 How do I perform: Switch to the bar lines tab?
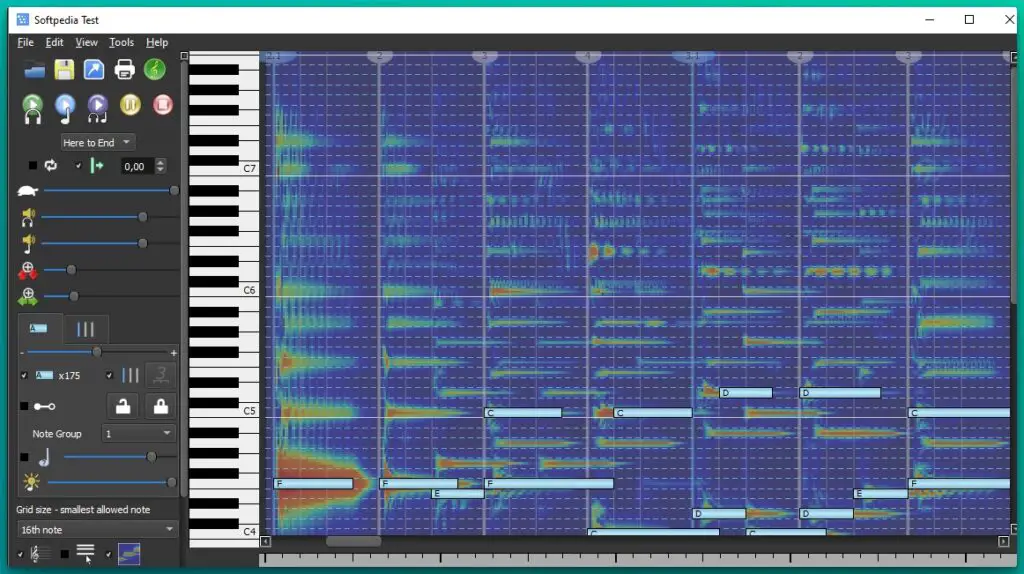[x=86, y=329]
